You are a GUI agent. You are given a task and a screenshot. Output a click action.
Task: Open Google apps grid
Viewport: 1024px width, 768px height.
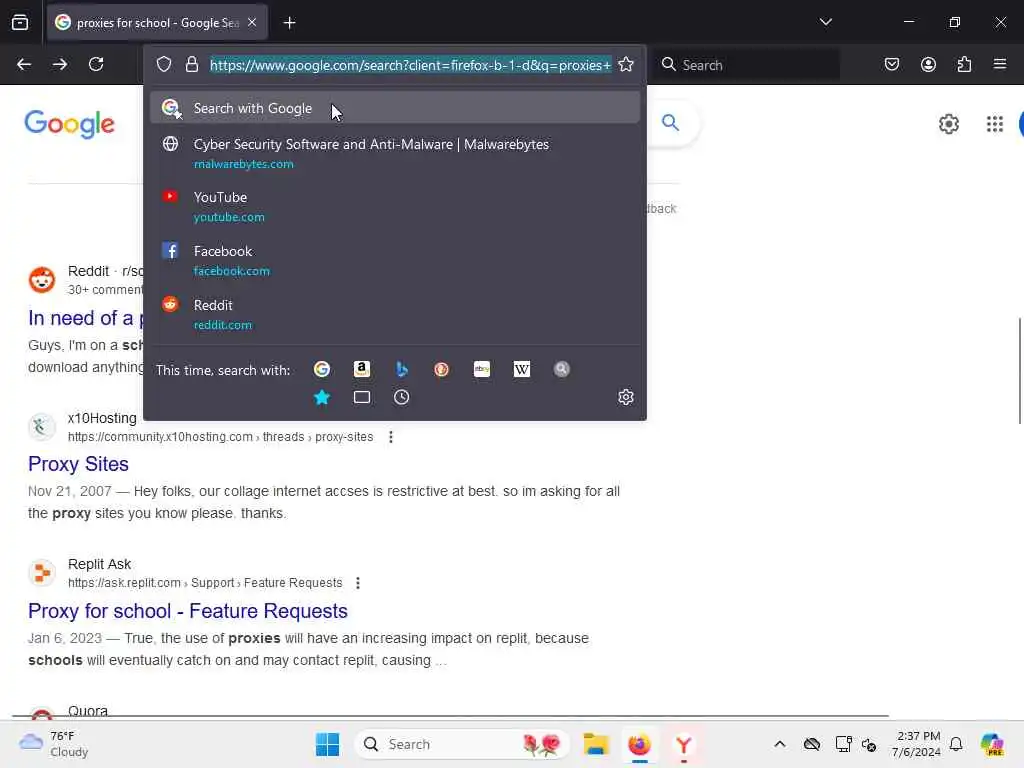[995, 123]
